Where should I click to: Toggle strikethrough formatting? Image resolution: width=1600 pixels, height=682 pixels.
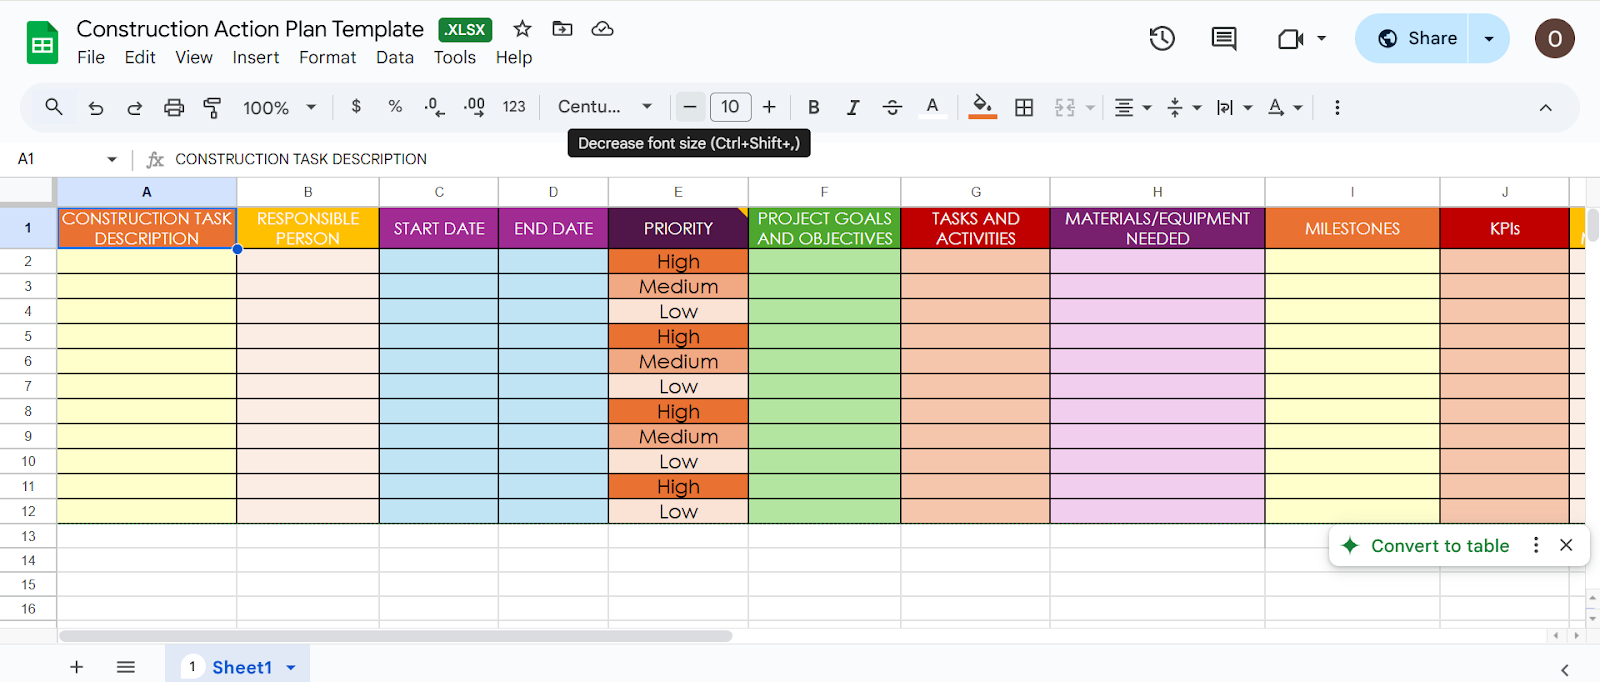pyautogui.click(x=893, y=107)
